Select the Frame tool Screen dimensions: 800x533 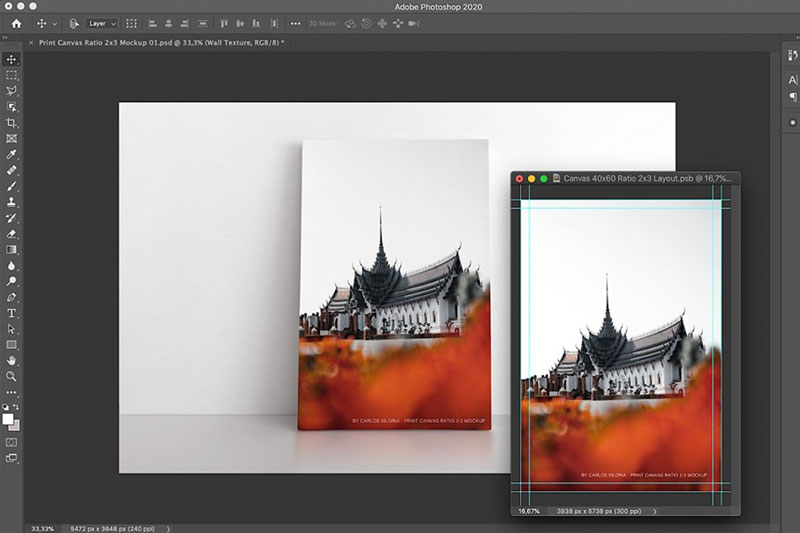point(11,139)
